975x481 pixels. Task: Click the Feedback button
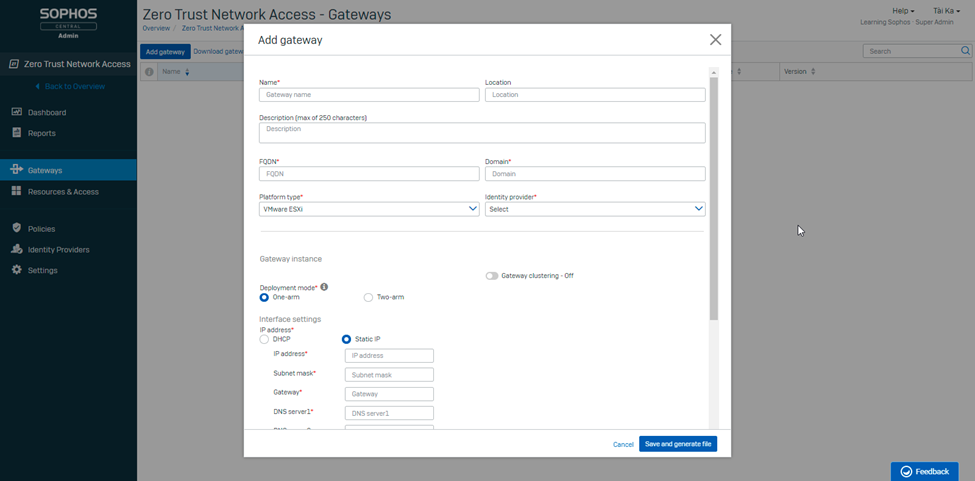point(924,471)
